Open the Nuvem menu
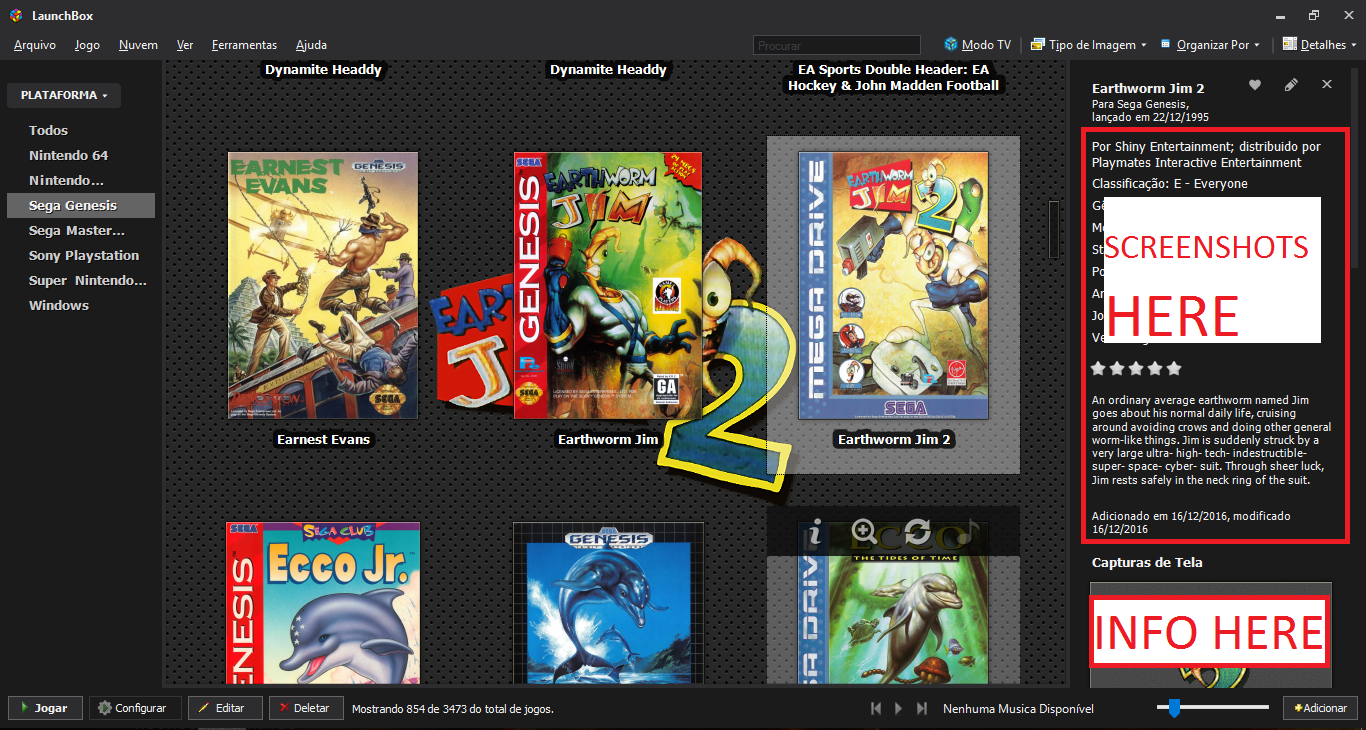Viewport: 1366px width, 730px height. [x=138, y=45]
